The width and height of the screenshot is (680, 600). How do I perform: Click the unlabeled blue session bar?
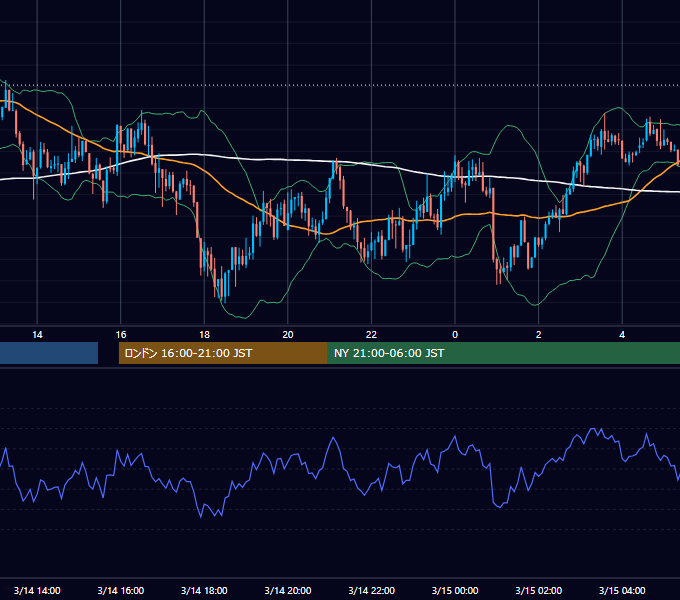coord(49,353)
